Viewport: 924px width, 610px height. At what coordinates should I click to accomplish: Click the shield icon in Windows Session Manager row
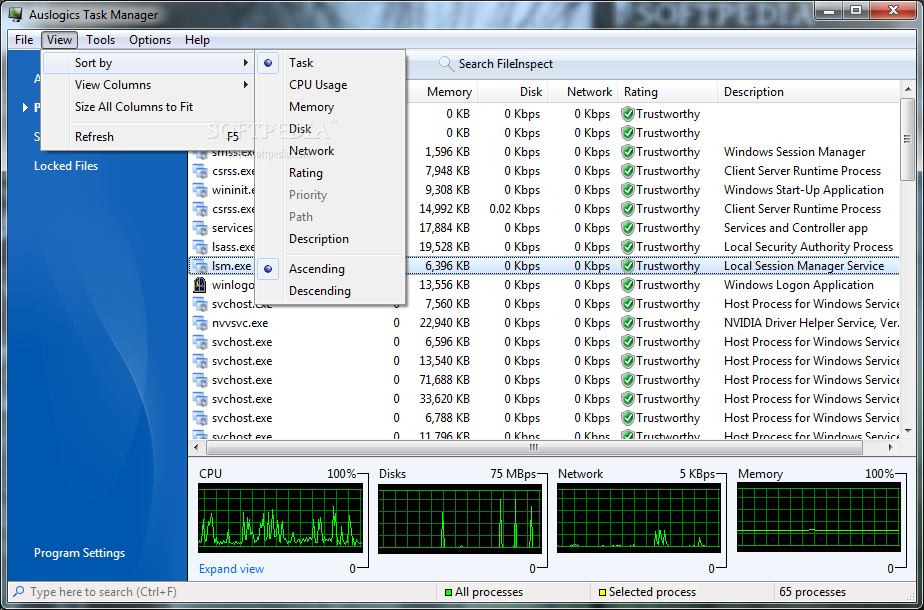628,152
